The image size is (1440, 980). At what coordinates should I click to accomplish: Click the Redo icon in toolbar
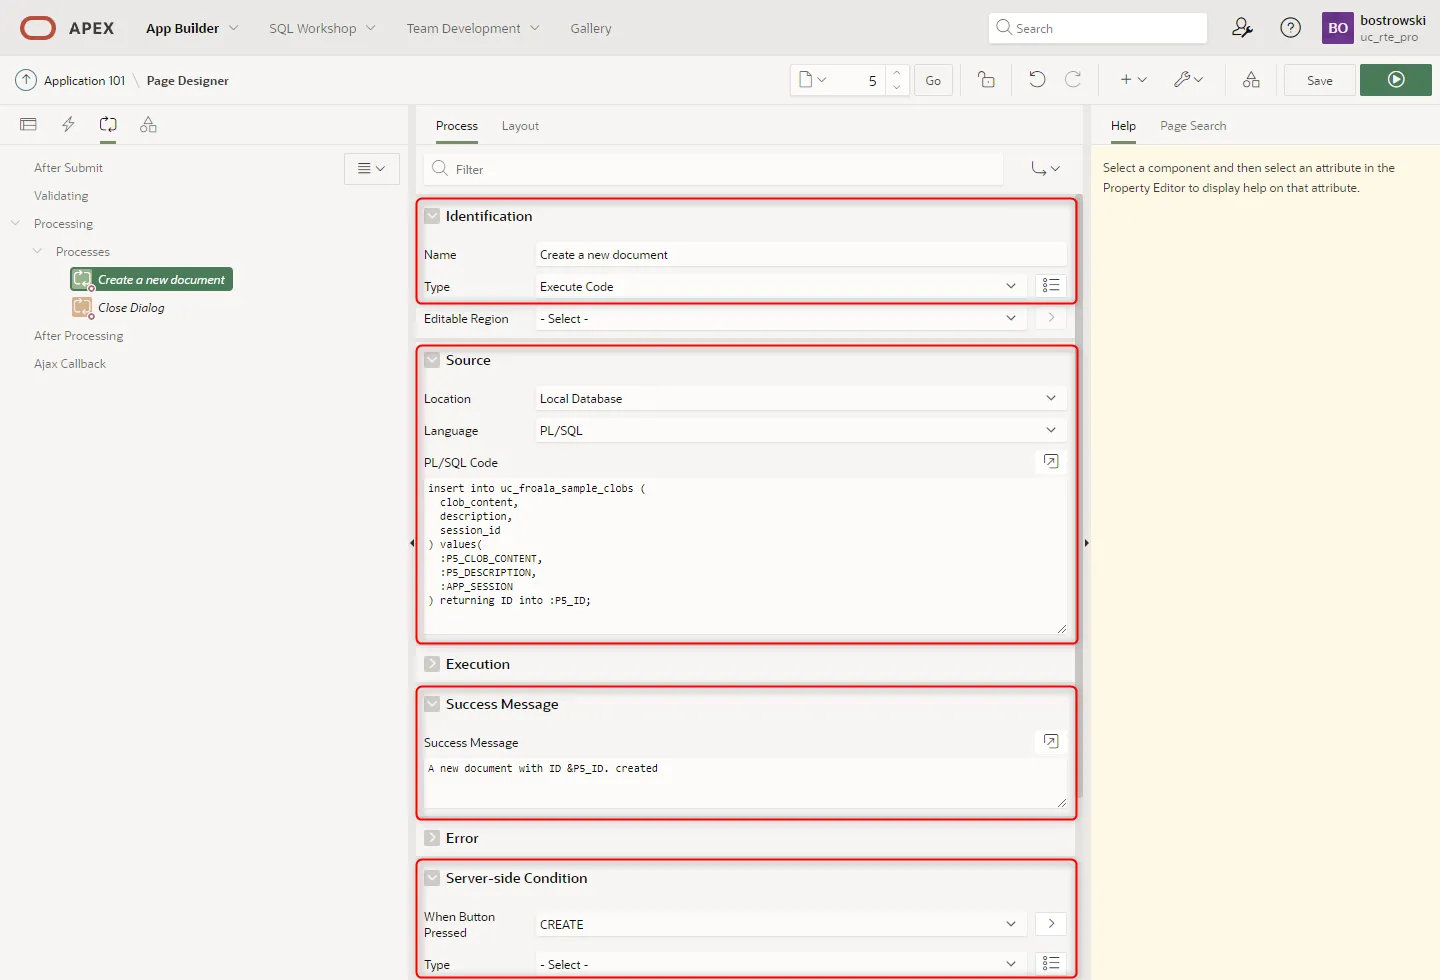(1073, 80)
